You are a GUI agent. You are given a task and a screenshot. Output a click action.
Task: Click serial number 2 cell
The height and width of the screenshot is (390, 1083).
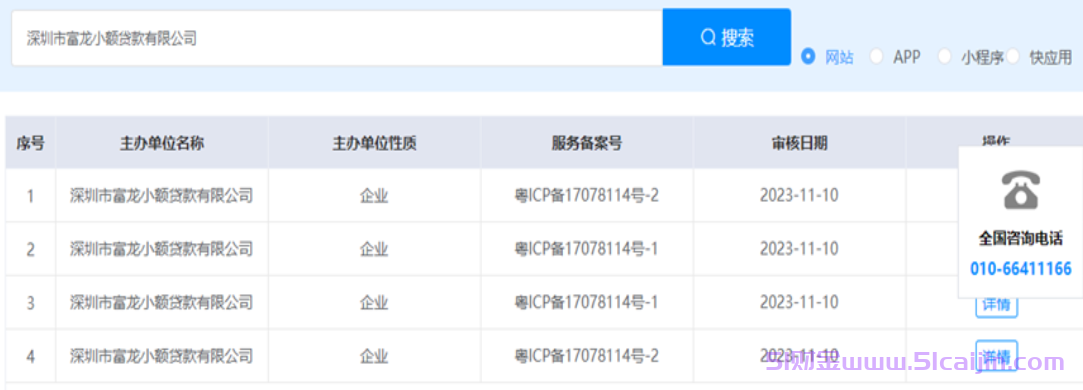30,249
